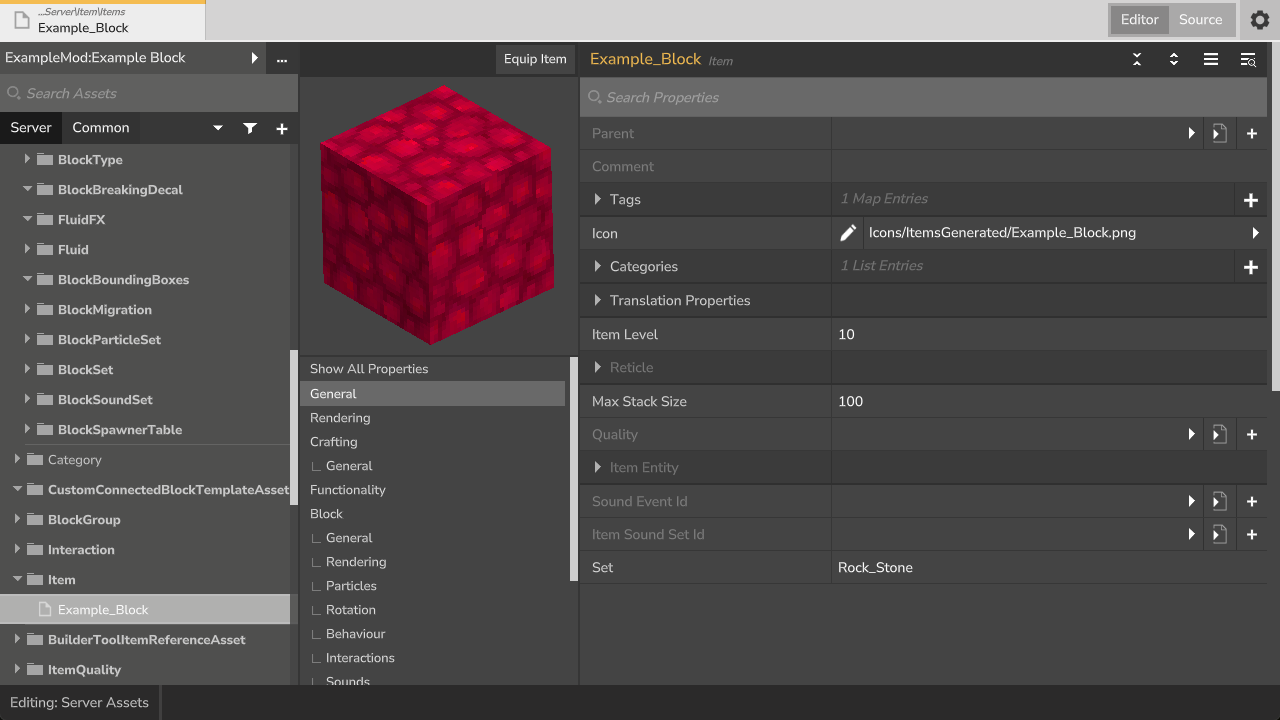The height and width of the screenshot is (720, 1280).
Task: Click the plus icon in the Parent row
Action: coord(1251,133)
